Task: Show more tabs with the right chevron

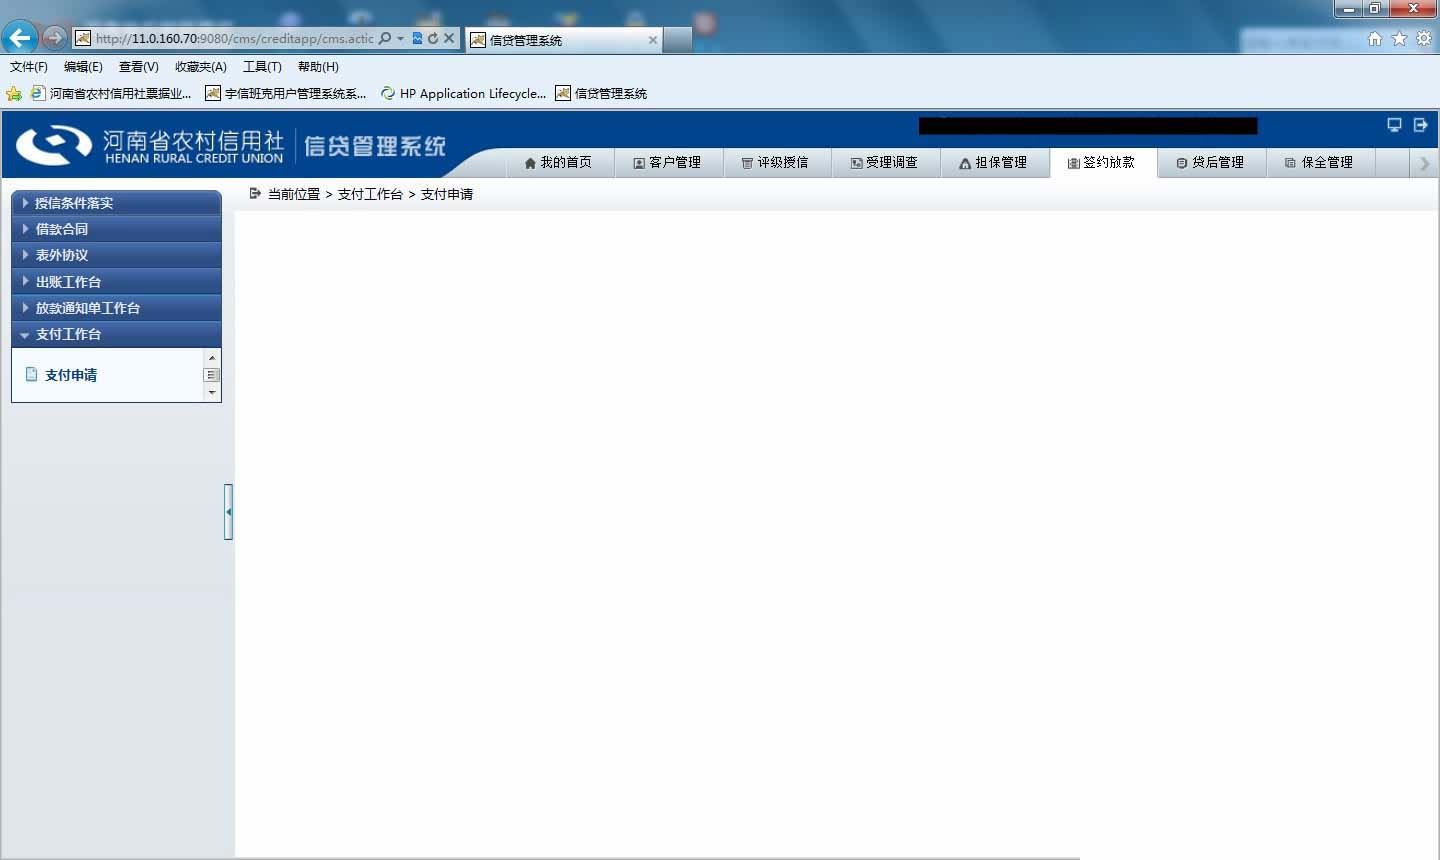Action: [x=1425, y=163]
